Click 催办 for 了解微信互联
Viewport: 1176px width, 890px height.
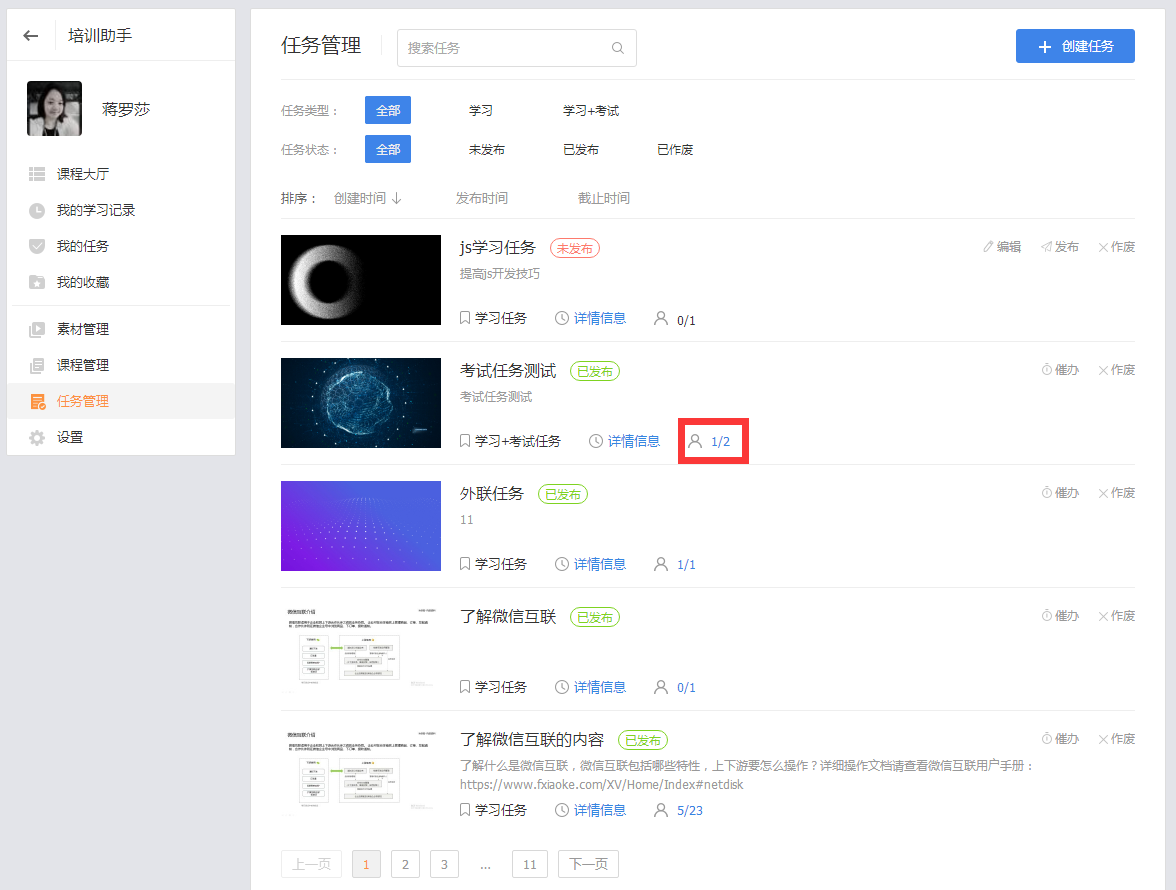(x=1060, y=616)
